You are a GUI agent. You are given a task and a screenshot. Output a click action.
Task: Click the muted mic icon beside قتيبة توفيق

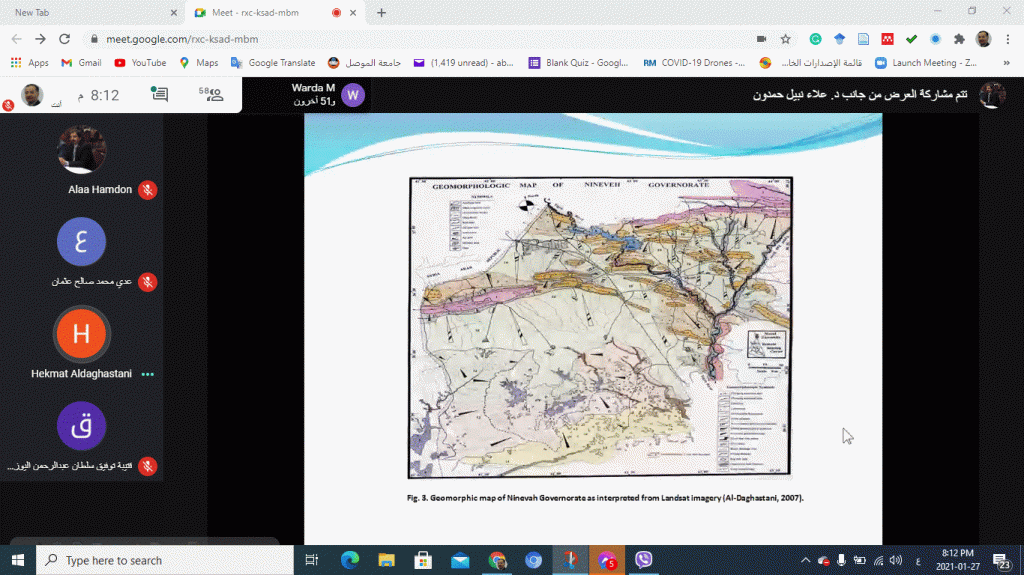[x=147, y=466]
